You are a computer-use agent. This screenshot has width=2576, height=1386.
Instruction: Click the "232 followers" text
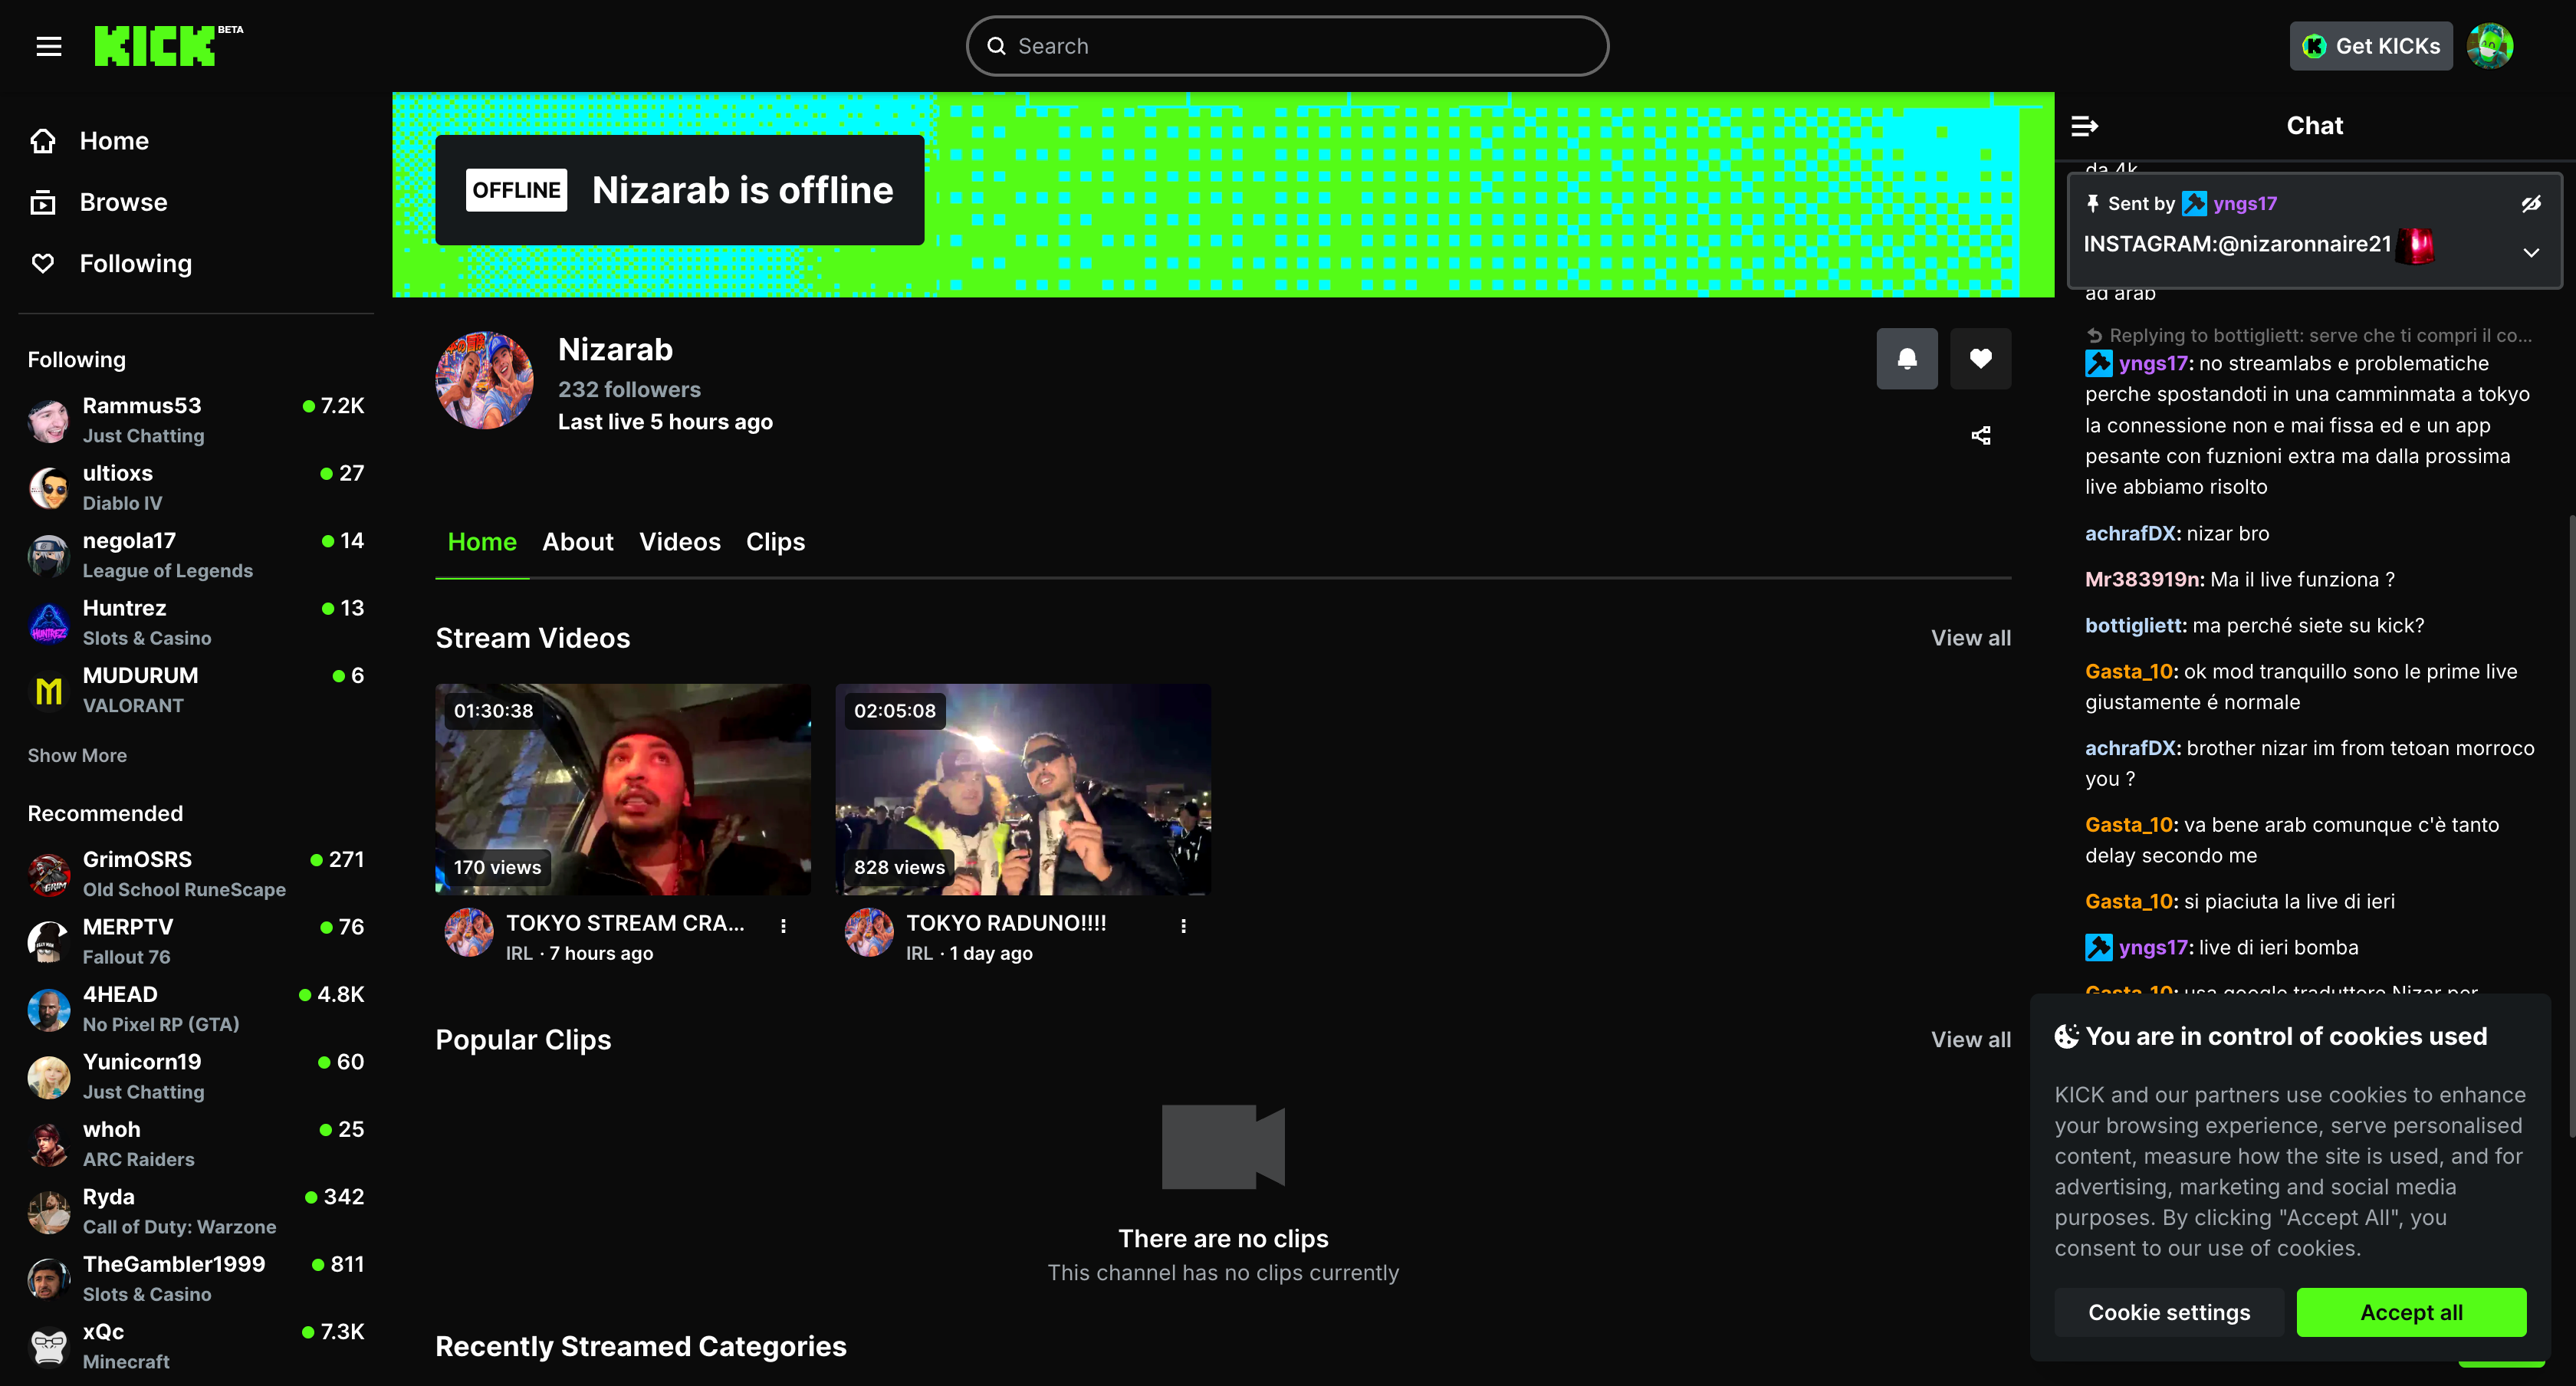tap(629, 390)
